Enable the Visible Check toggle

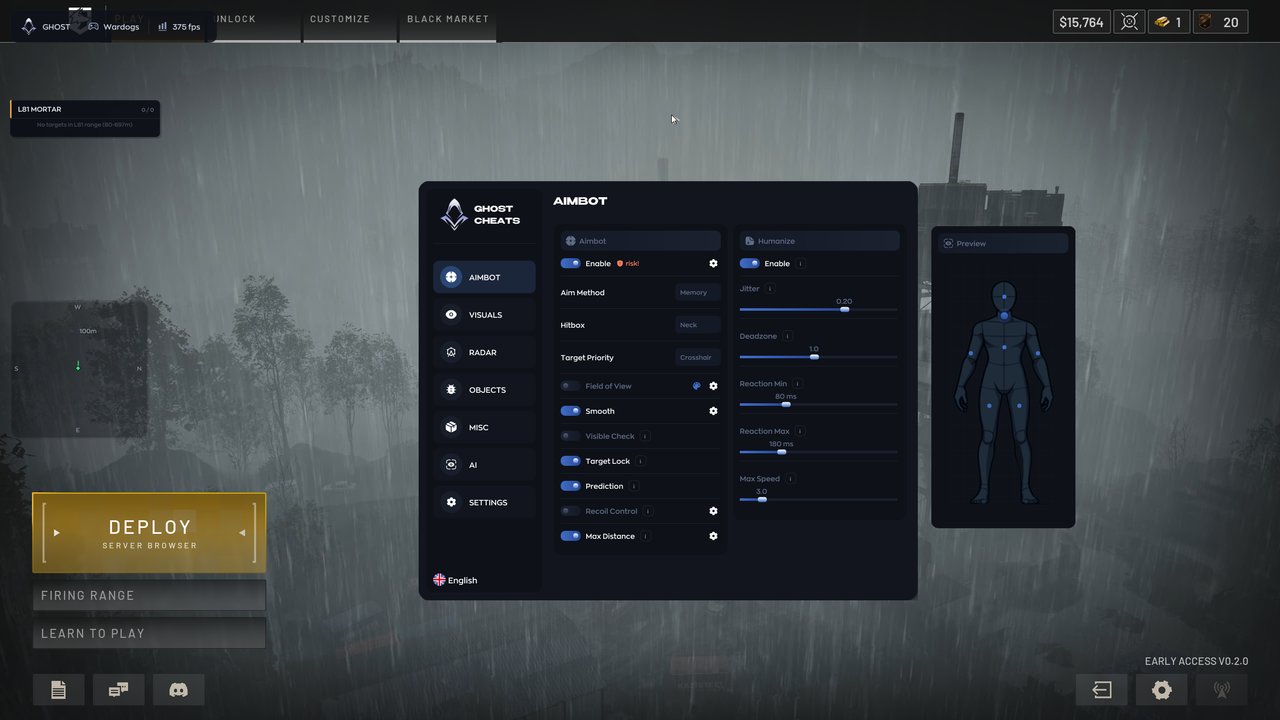tap(570, 436)
